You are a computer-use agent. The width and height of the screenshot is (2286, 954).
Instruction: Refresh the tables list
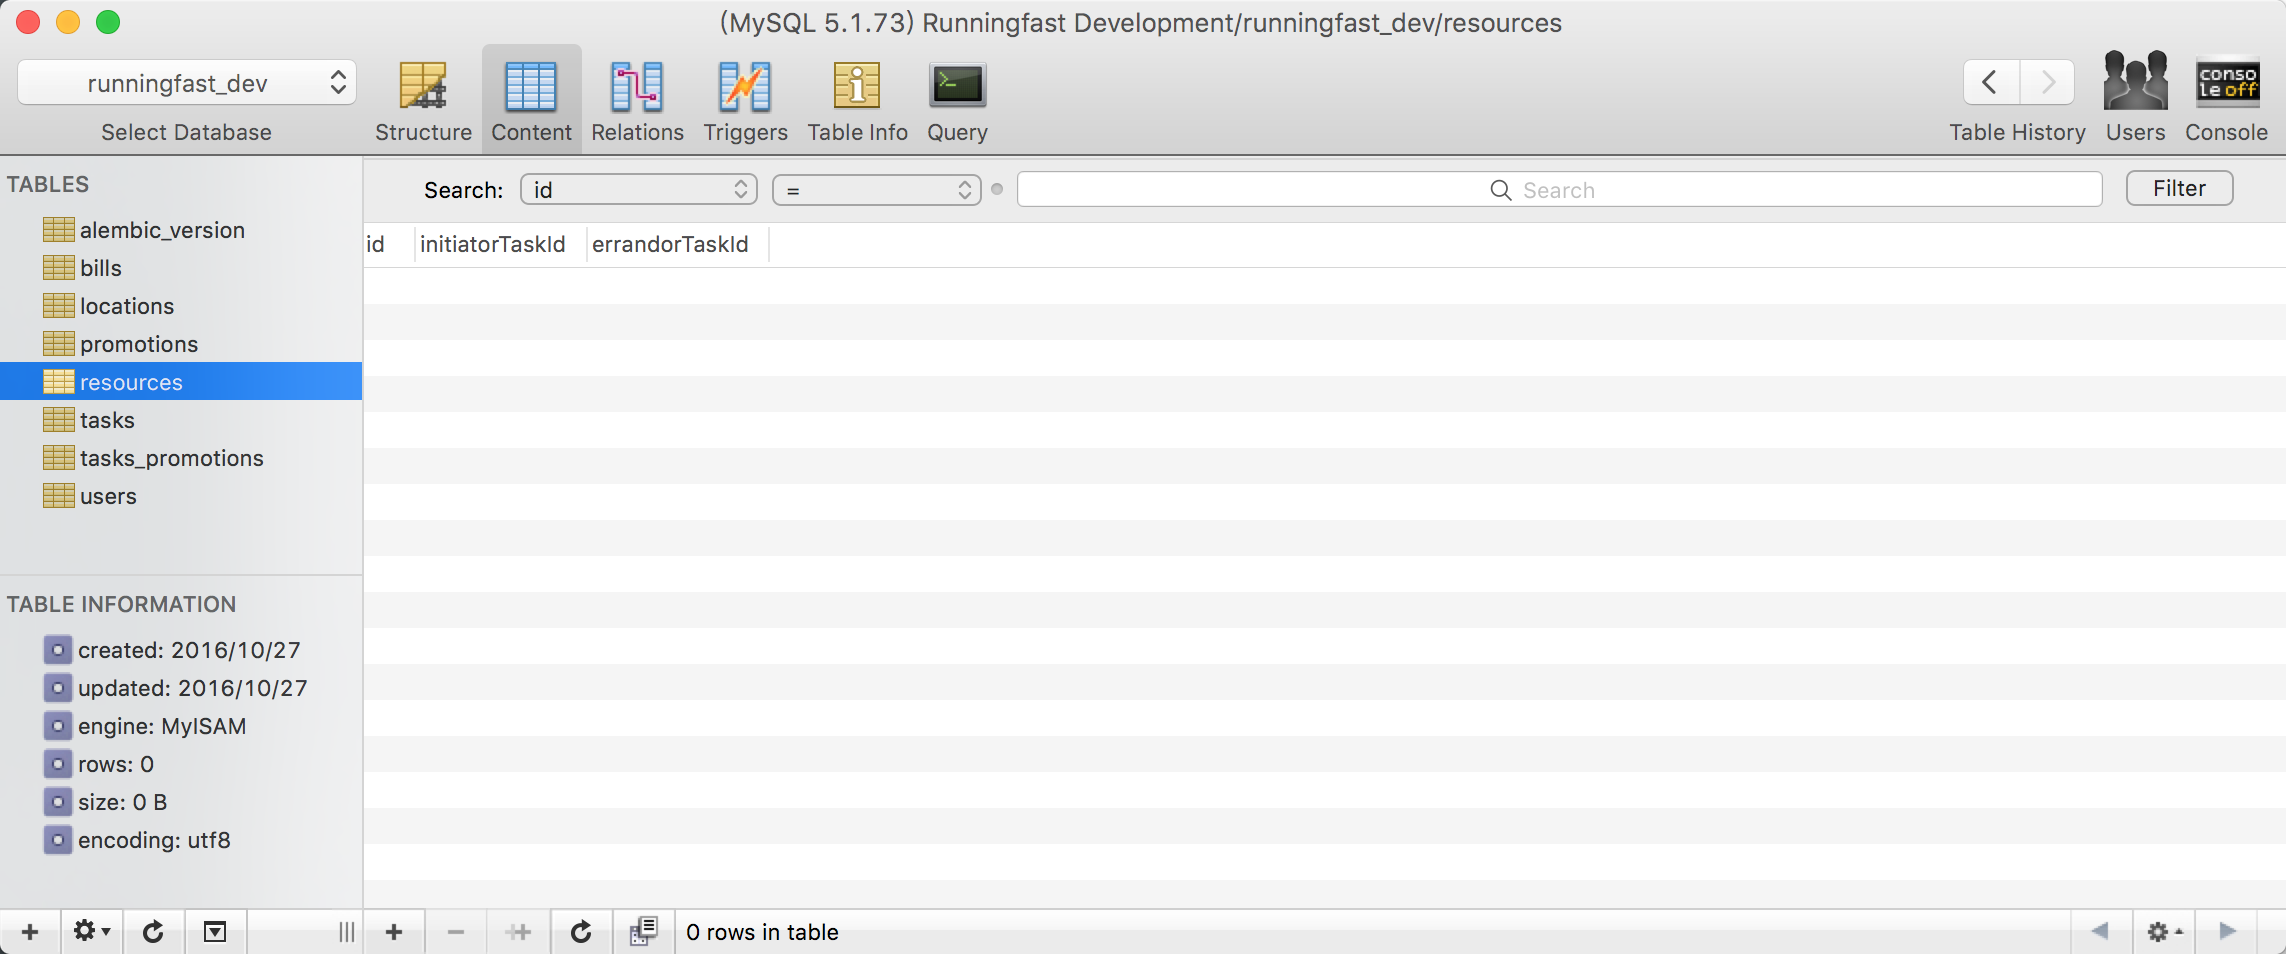tap(153, 932)
